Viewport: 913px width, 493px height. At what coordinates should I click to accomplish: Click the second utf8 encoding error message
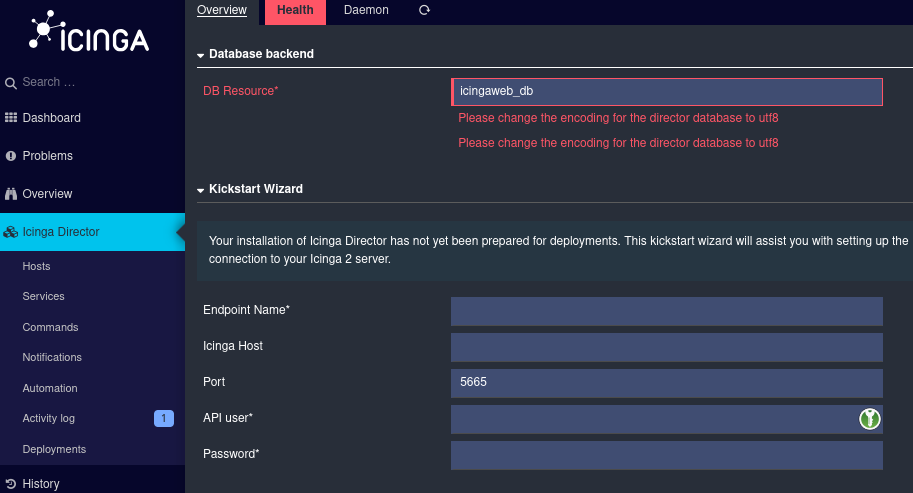tap(618, 143)
